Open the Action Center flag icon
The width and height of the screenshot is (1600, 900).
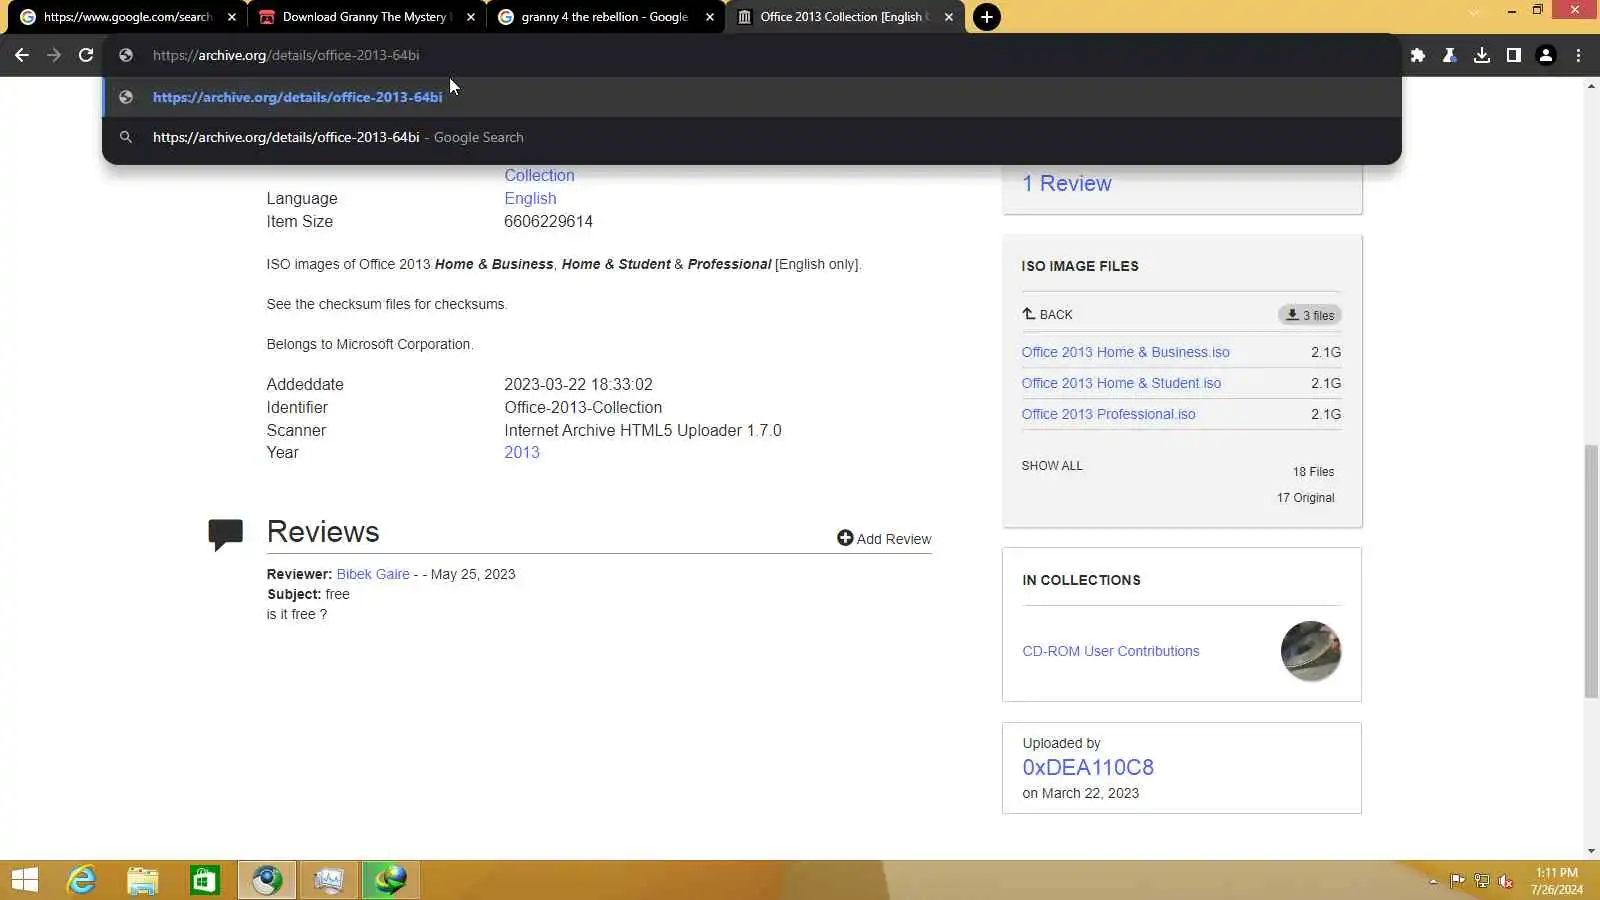tap(1457, 881)
